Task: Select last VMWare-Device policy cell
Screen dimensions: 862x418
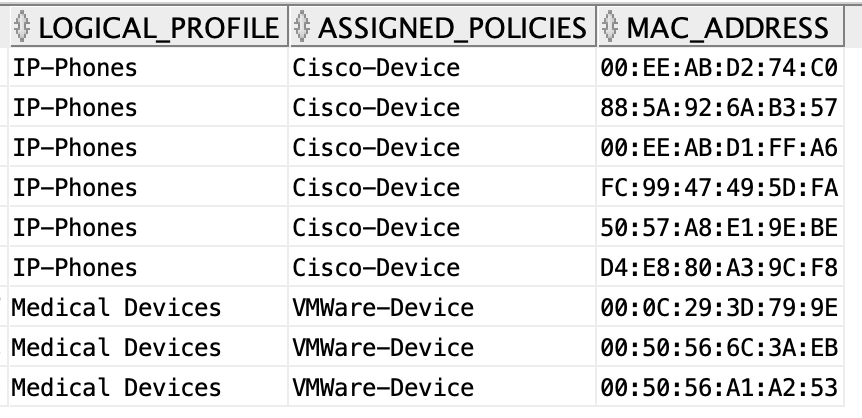Action: click(x=443, y=387)
